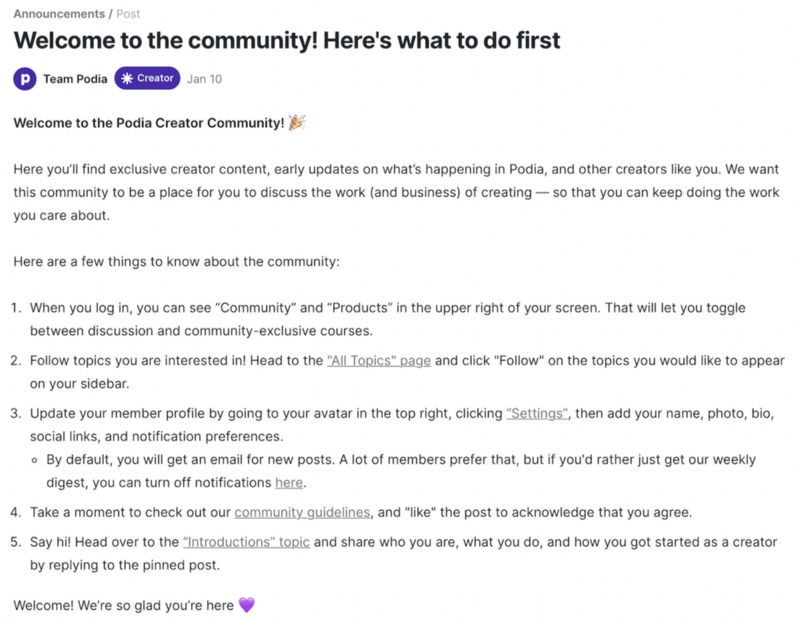Image resolution: width=800 pixels, height=621 pixels.
Task: Click the paragraph about exclusive creator content
Action: click(396, 192)
